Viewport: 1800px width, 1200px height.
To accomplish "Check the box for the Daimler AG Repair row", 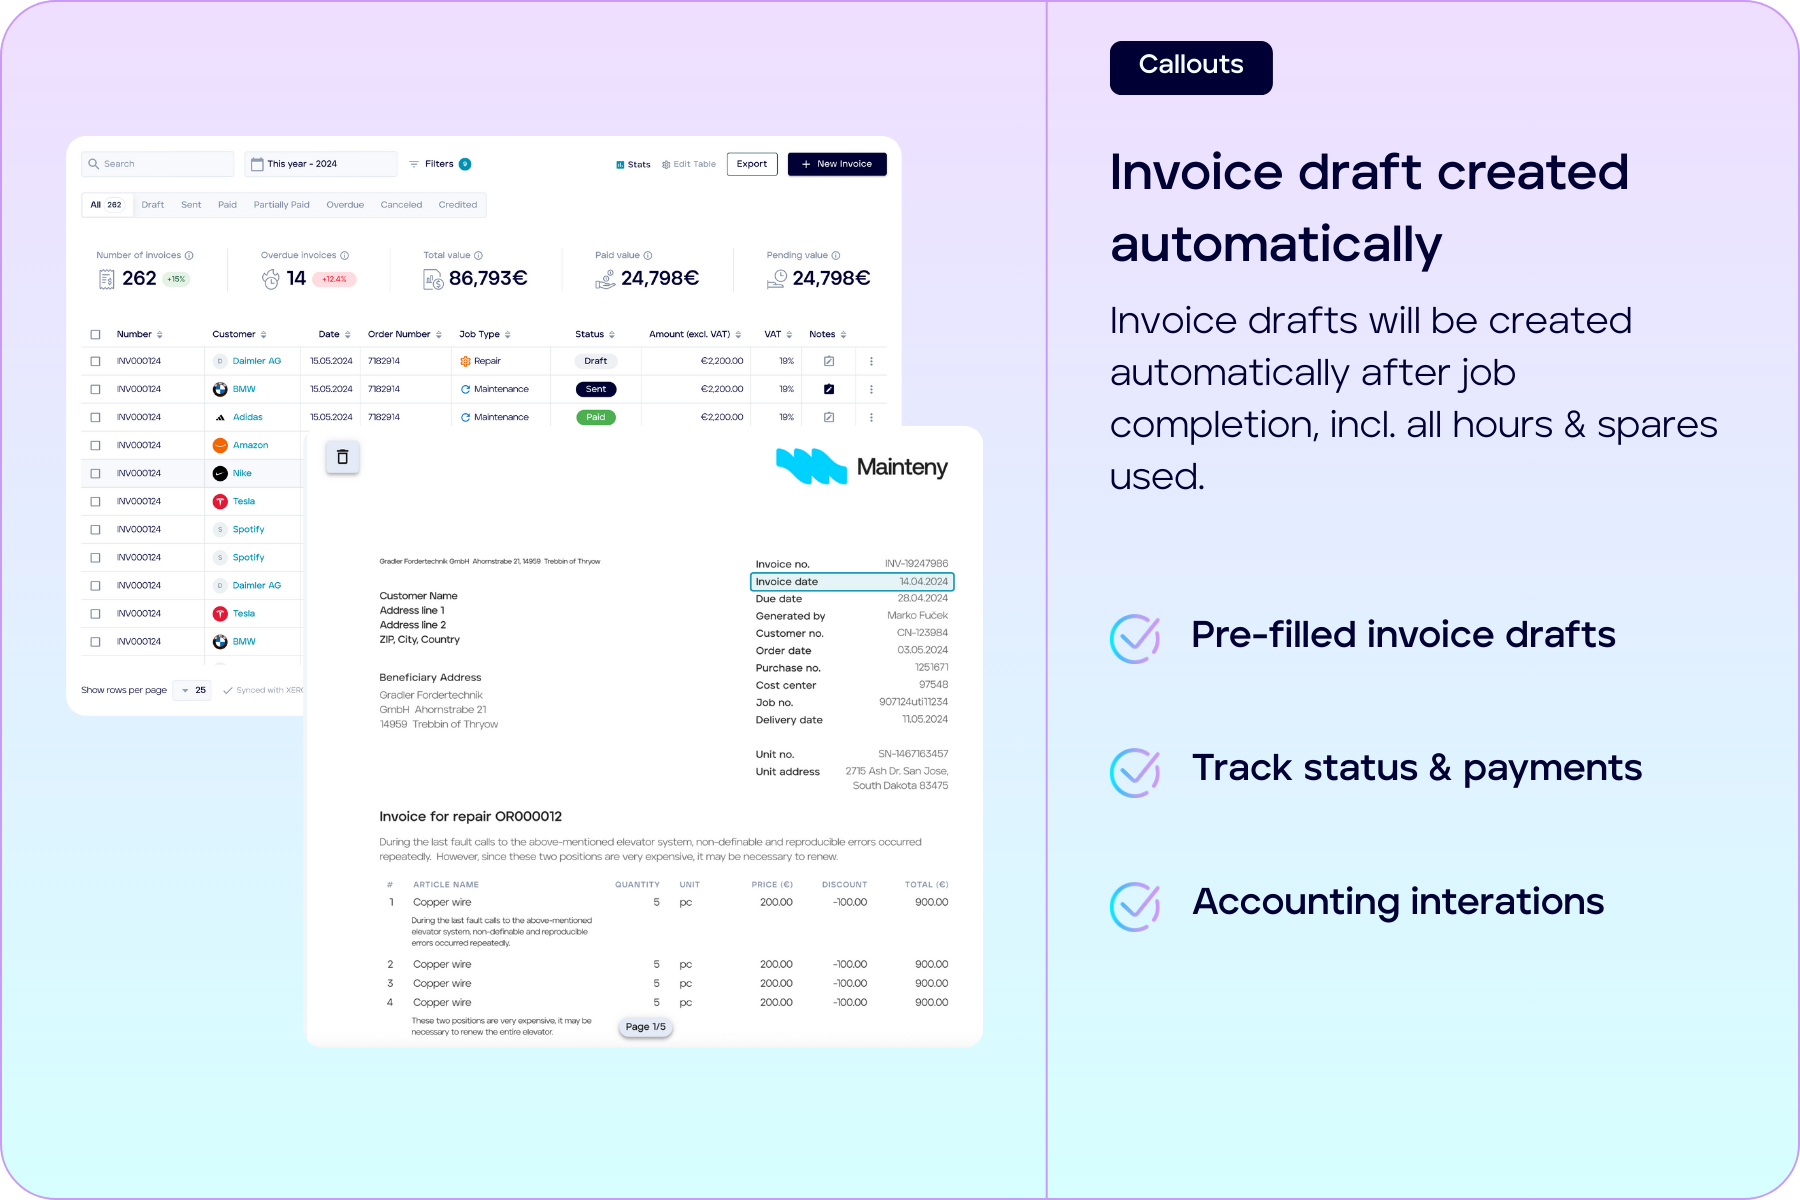I will pyautogui.click(x=96, y=361).
